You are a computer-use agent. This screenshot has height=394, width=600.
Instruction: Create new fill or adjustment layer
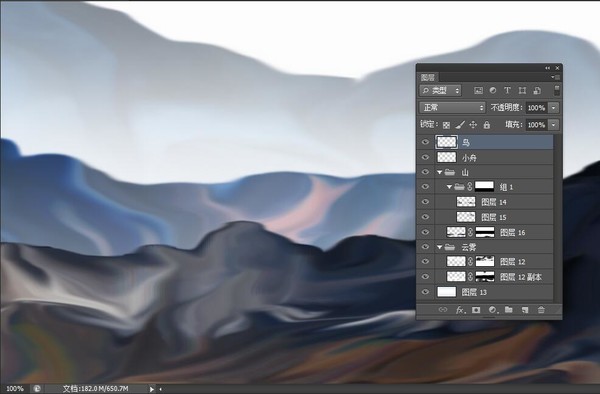493,310
